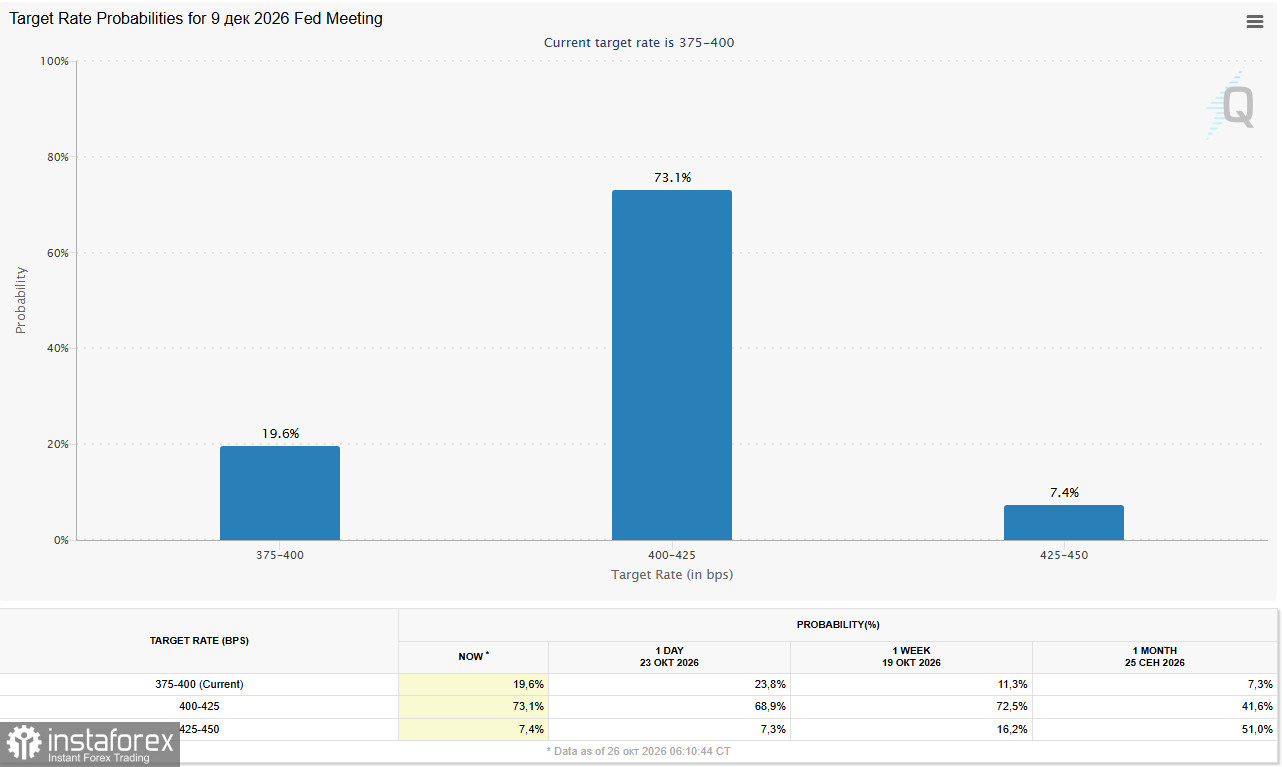Click the NOW cell showing 19,6%
Viewport: 1282px width, 767px height.
point(473,684)
